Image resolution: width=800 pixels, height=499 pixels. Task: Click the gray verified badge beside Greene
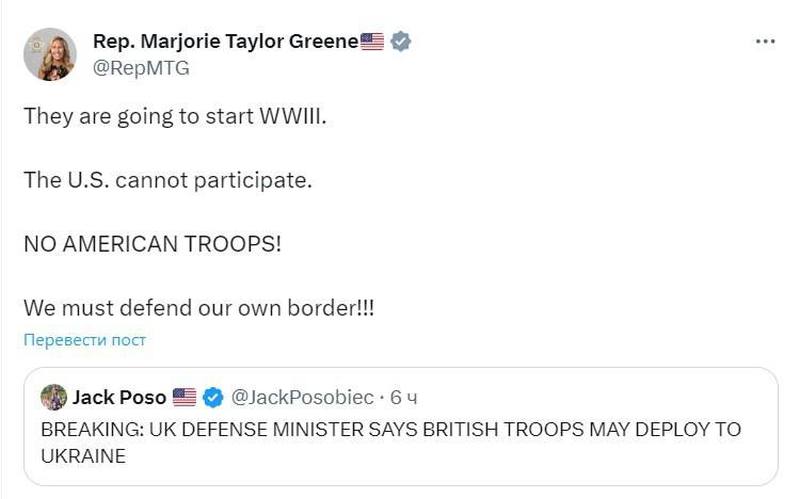(401, 41)
